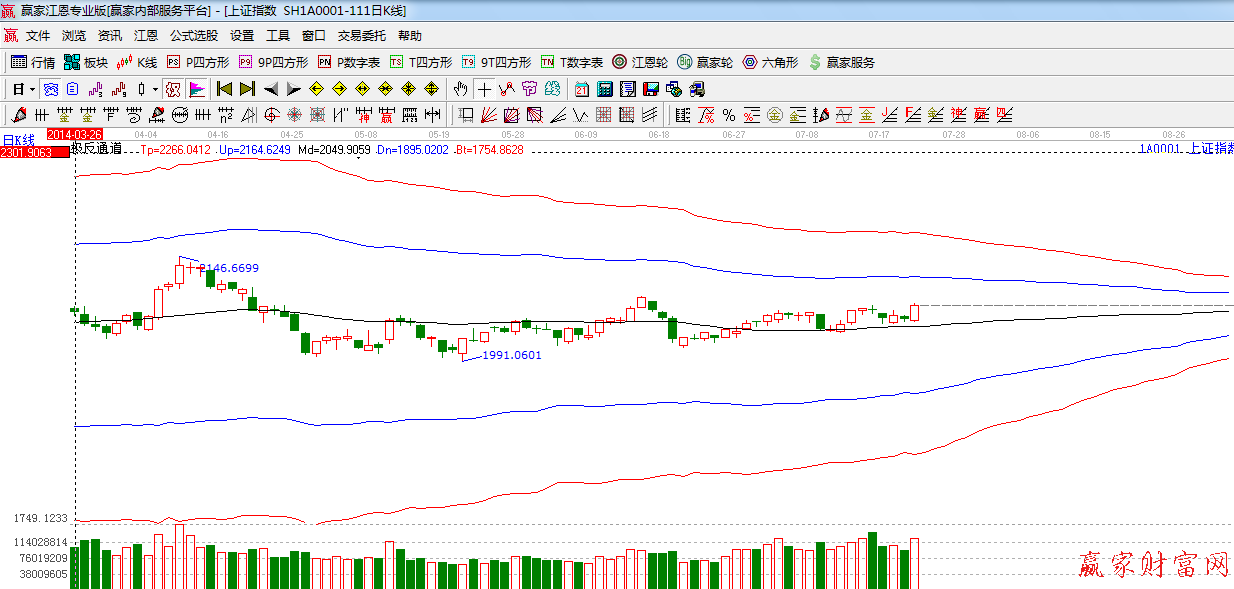
Task: Open the candlestick style dropdown arrow
Action: (x=155, y=89)
